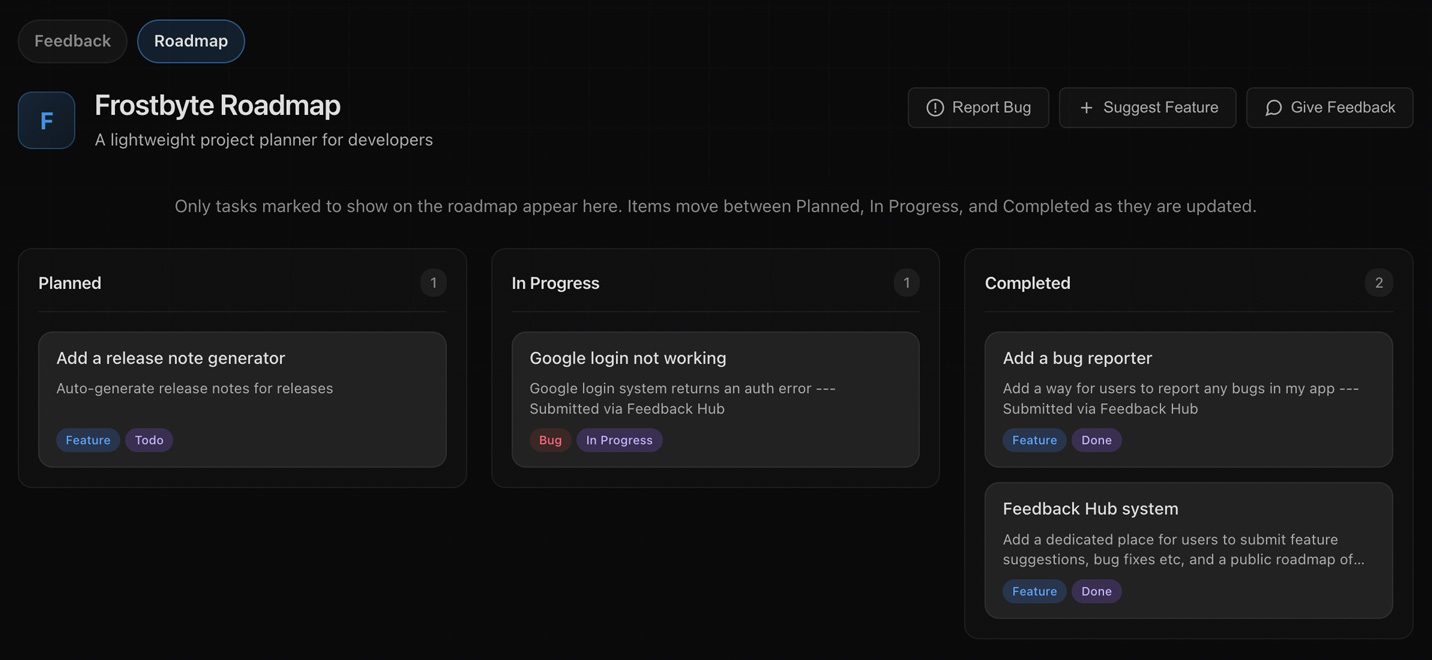This screenshot has width=1432, height=660.
Task: Open the Add a bug reporter card
Action: click(1188, 399)
